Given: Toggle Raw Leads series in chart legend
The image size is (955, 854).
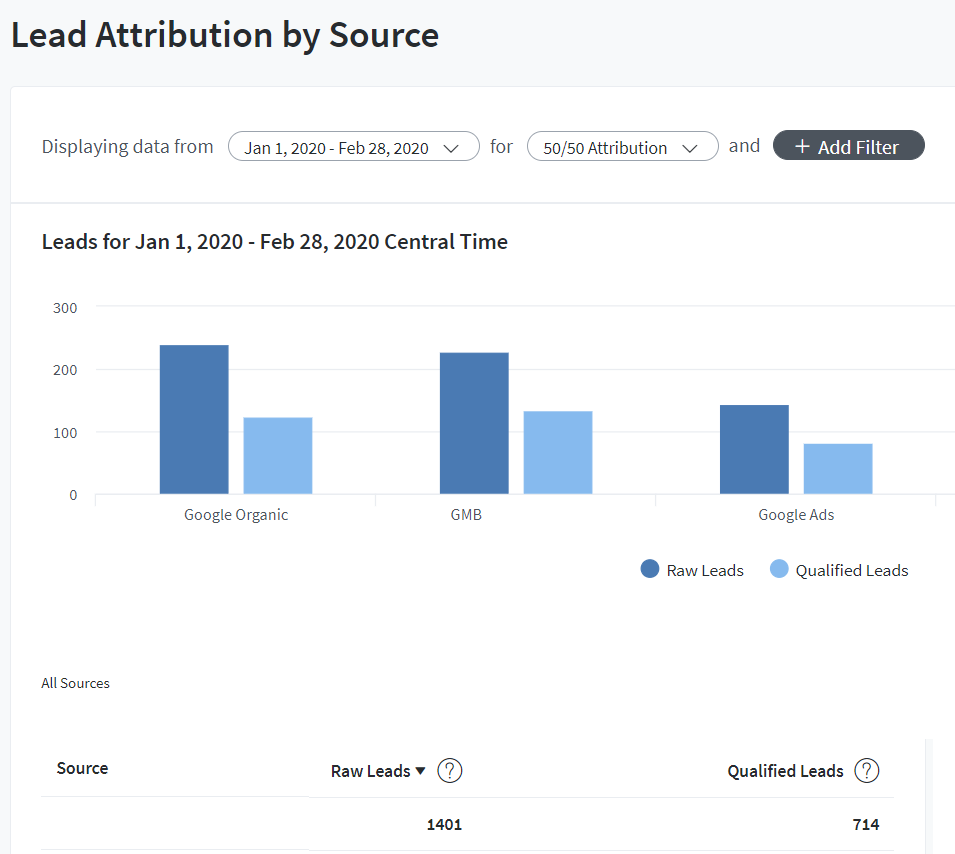Looking at the screenshot, I should tap(692, 570).
